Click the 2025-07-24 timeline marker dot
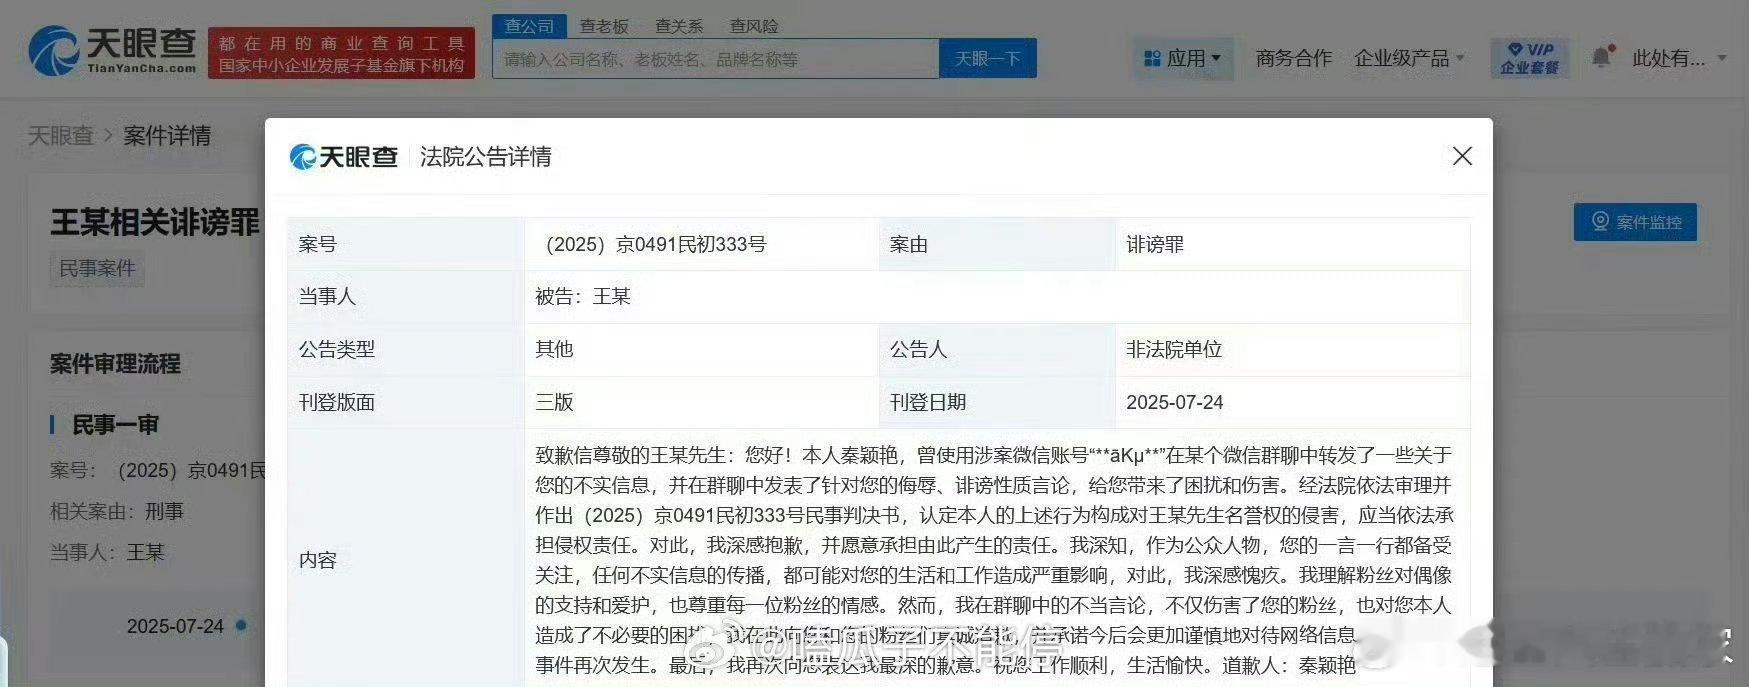Image resolution: width=1749 pixels, height=687 pixels. click(241, 625)
